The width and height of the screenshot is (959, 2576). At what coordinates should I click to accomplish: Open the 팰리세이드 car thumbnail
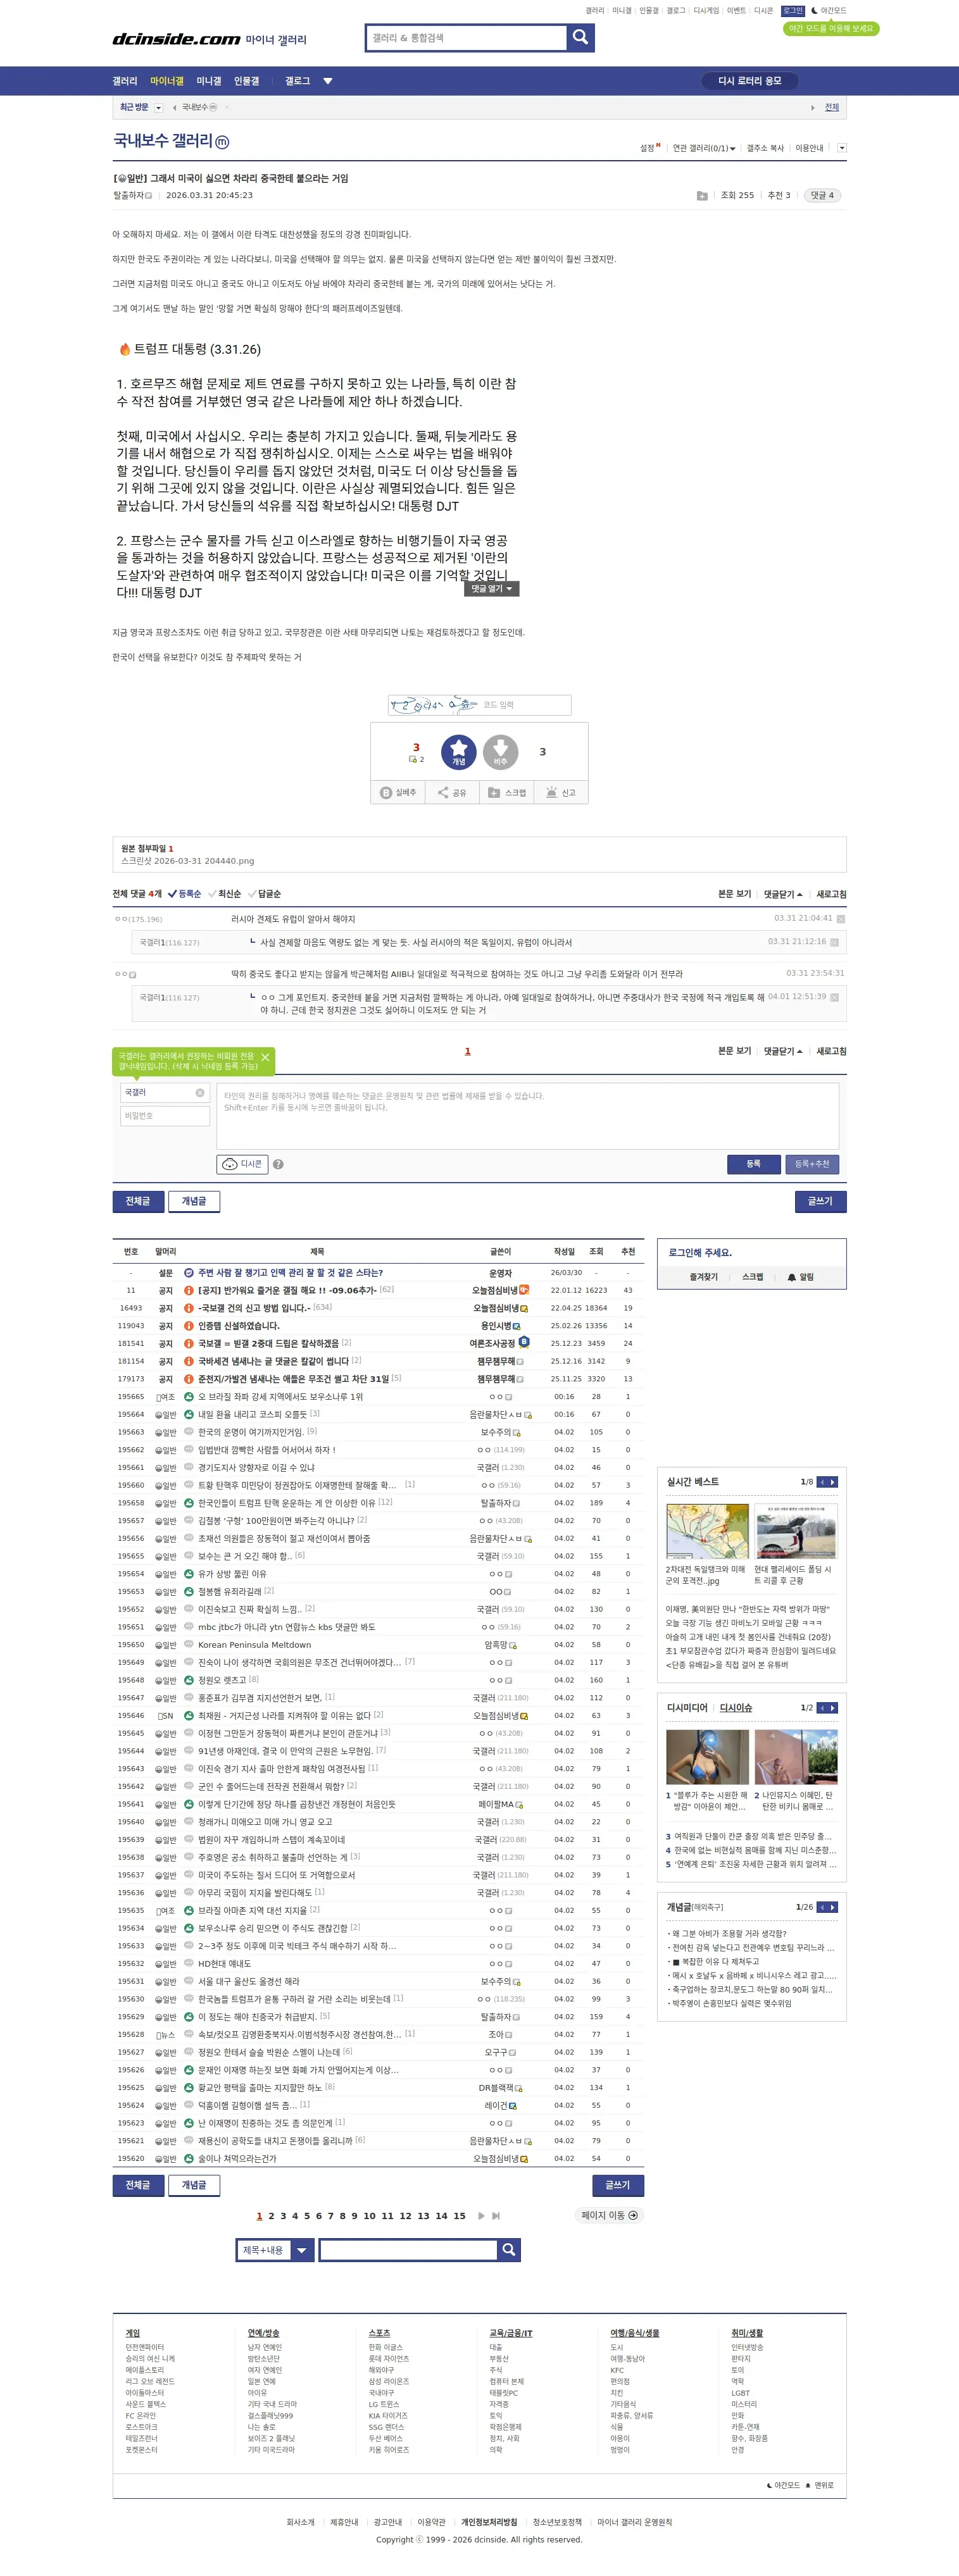pos(796,1530)
